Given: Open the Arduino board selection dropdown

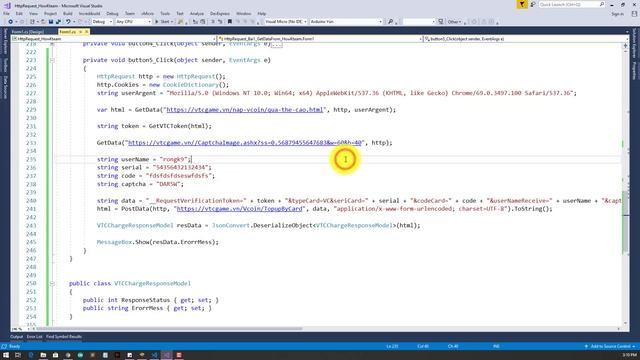Looking at the screenshot, I should [x=346, y=22].
